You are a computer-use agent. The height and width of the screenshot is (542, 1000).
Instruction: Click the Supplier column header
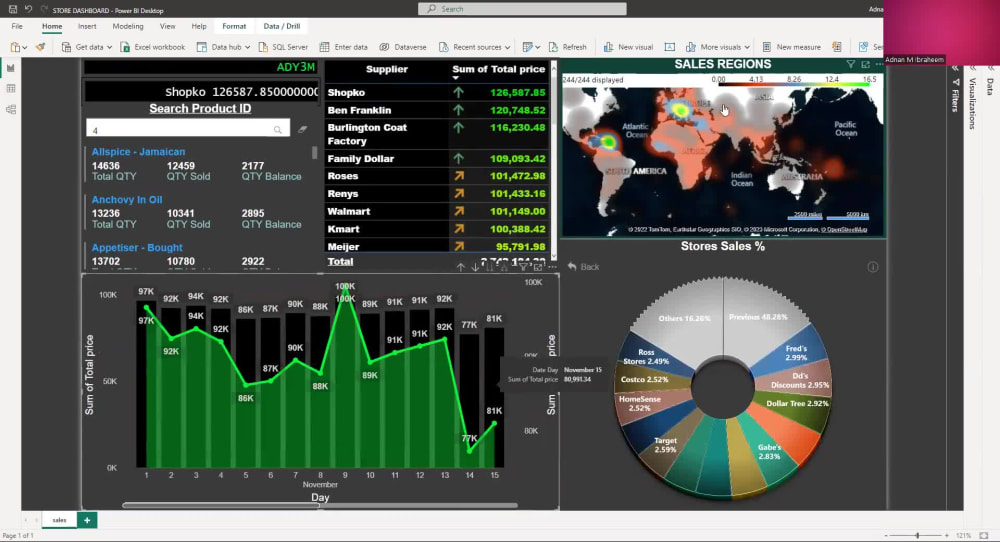pyautogui.click(x=386, y=69)
